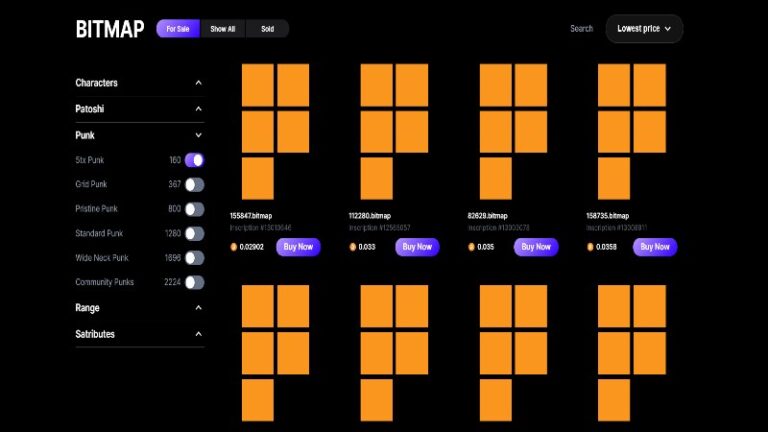768x432 pixels.
Task: Enable the Community Punks toggle
Action: click(195, 282)
